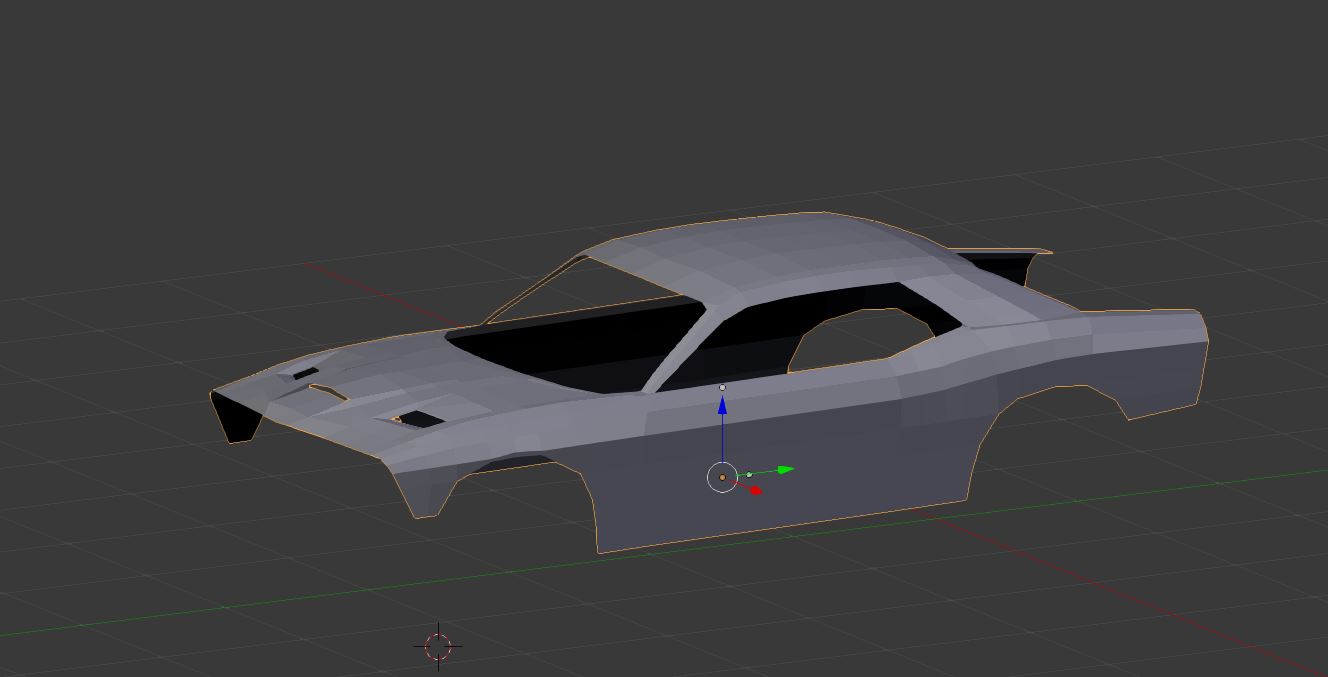
Task: Click the white circle at manipulator center
Action: click(722, 478)
